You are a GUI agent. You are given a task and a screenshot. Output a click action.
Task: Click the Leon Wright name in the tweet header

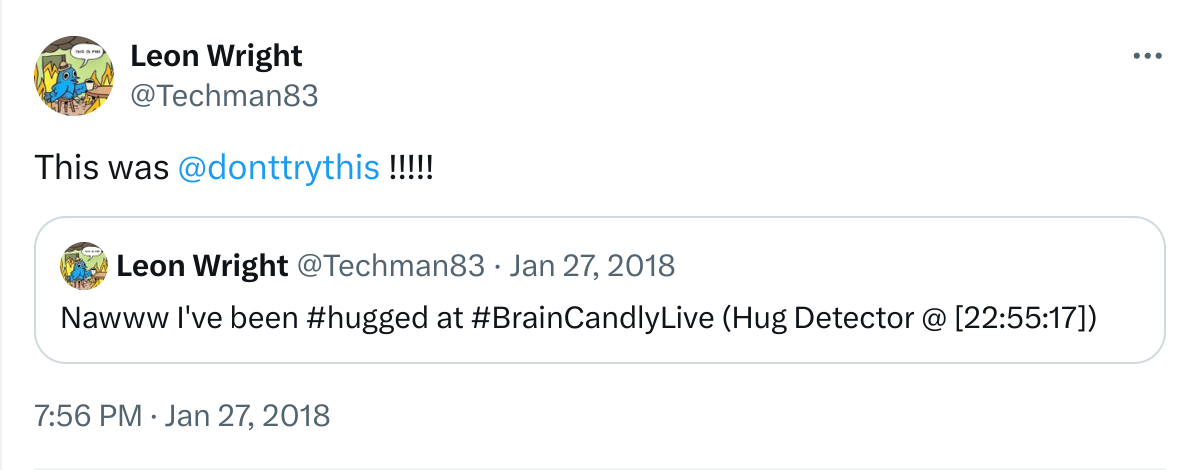coord(216,55)
